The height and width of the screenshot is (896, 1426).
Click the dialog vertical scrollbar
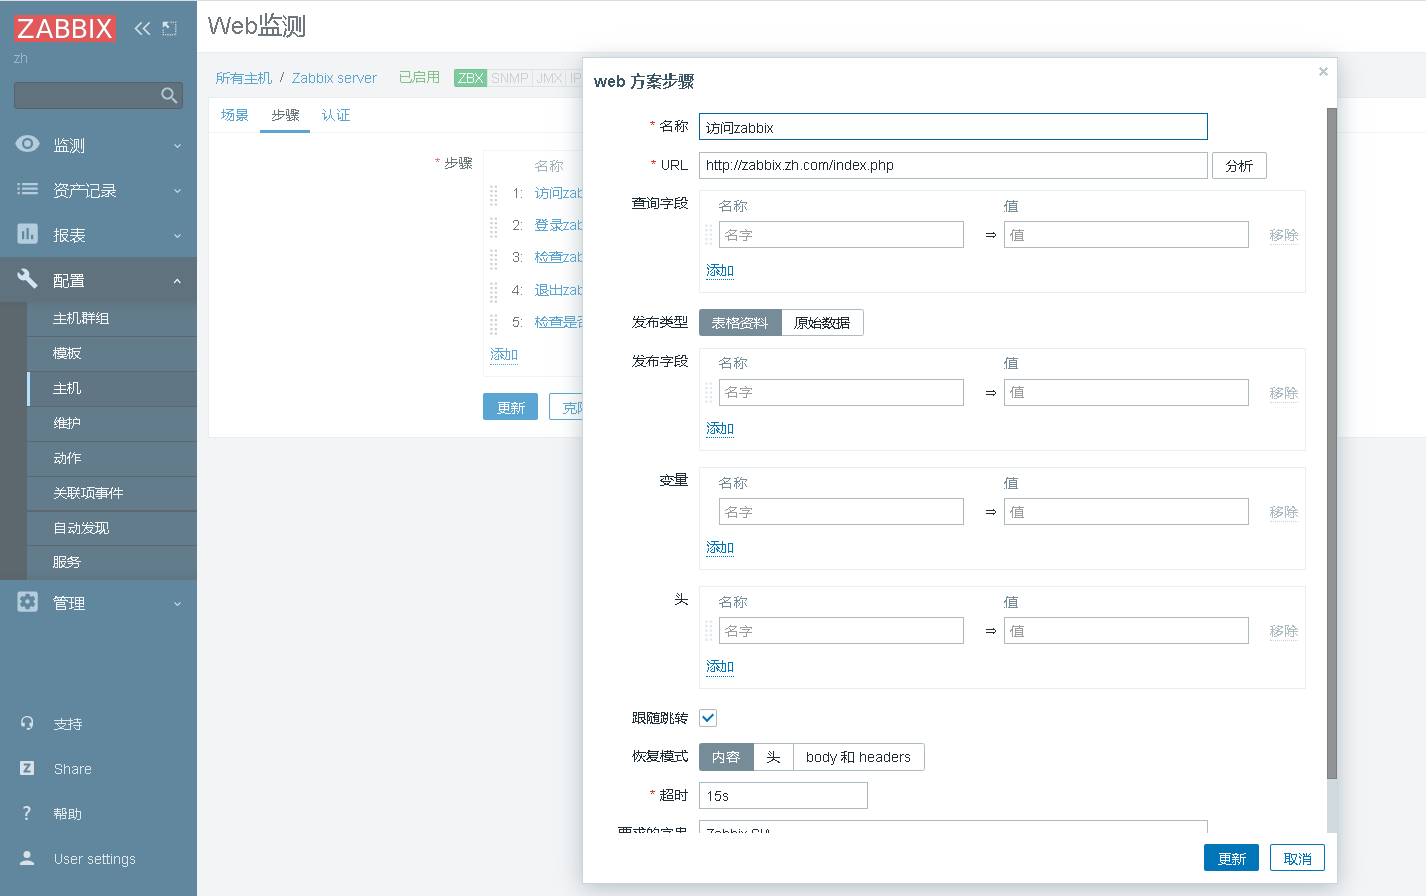tap(1331, 443)
